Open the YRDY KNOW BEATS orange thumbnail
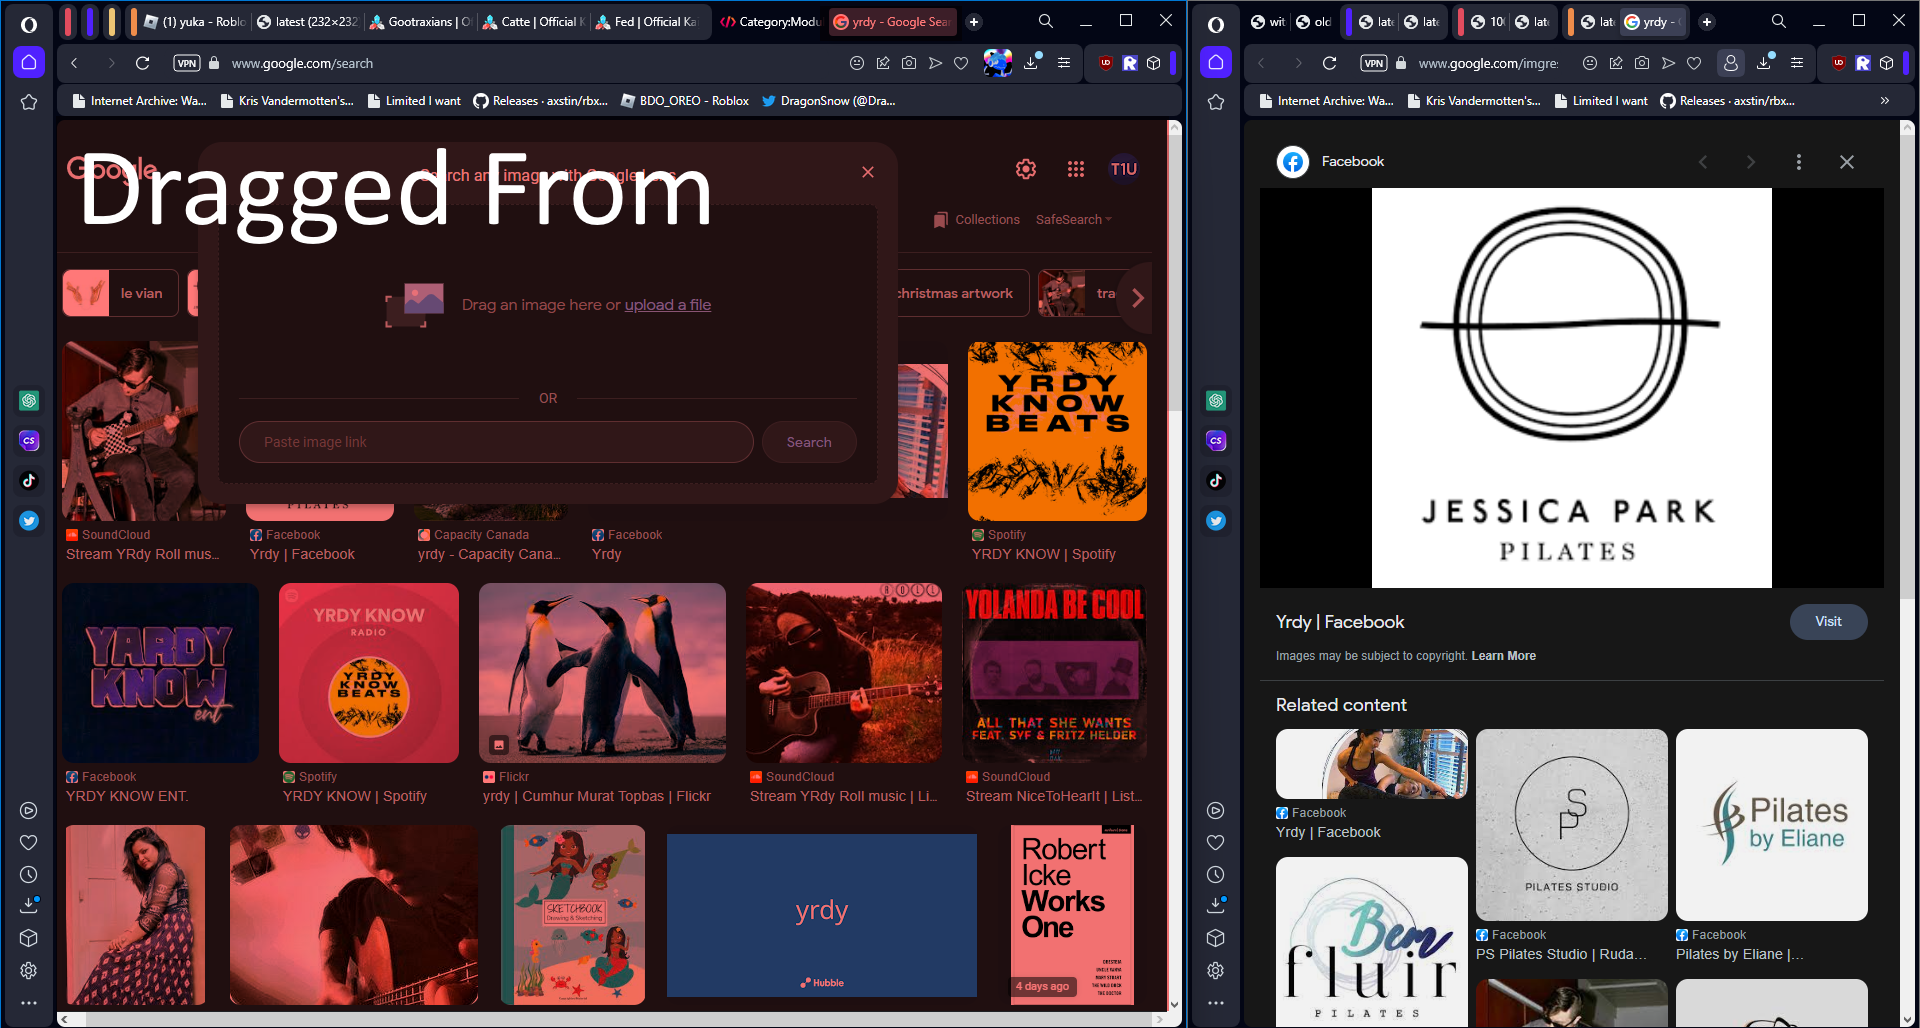The width and height of the screenshot is (1920, 1028). click(x=1057, y=431)
